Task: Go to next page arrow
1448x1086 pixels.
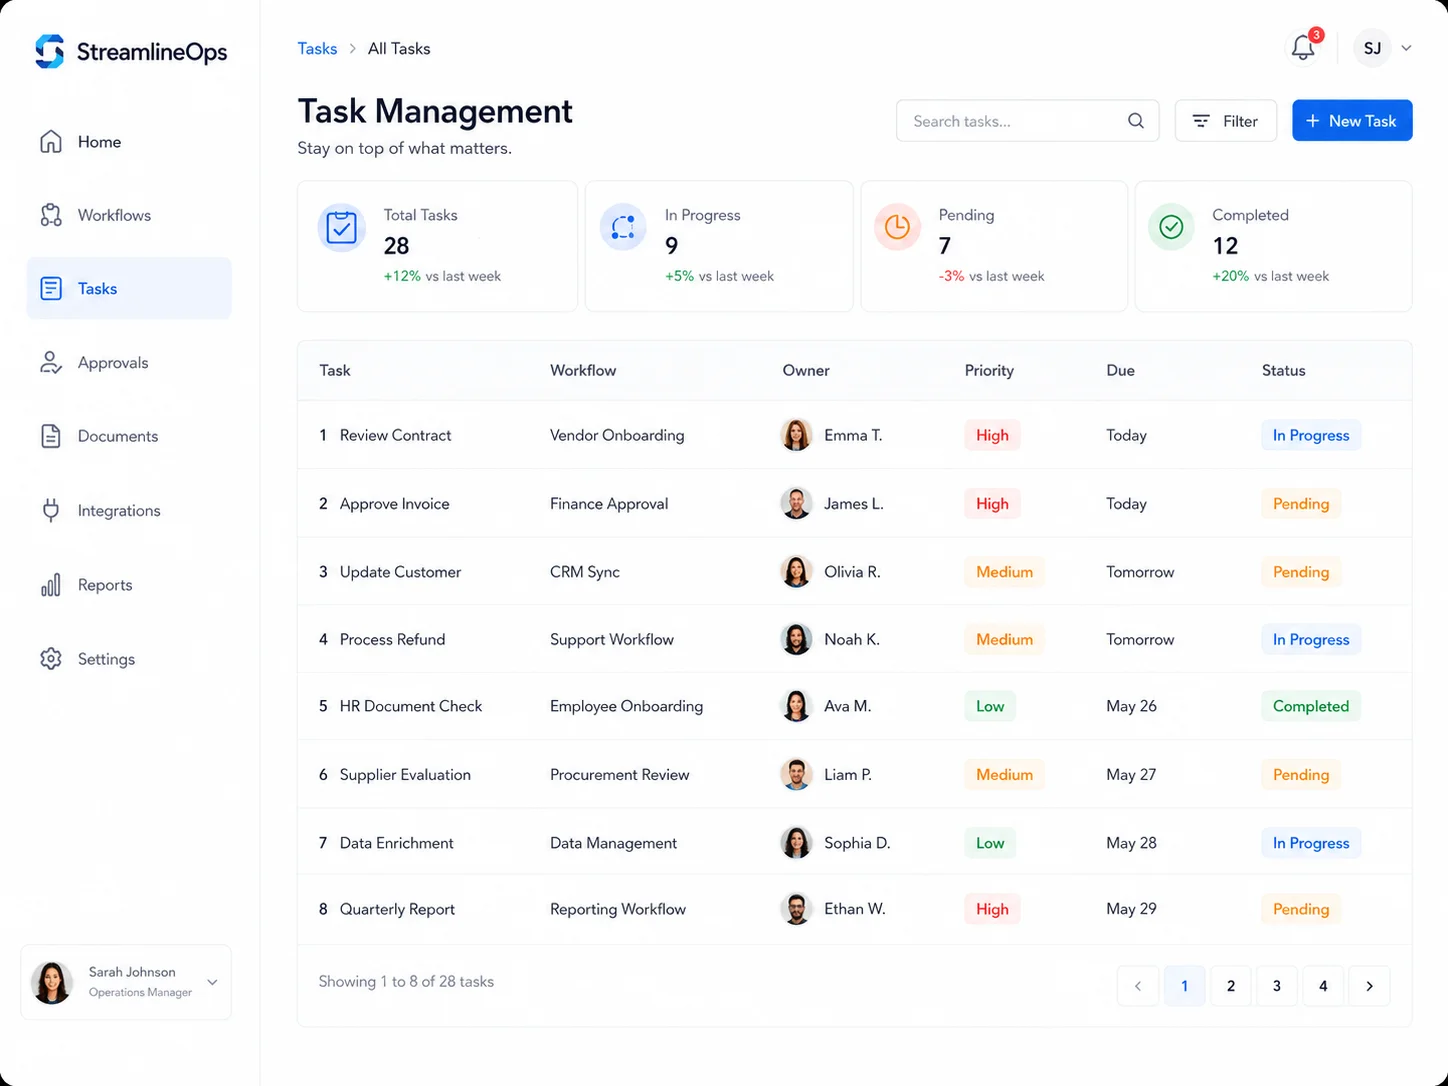Action: point(1369,986)
